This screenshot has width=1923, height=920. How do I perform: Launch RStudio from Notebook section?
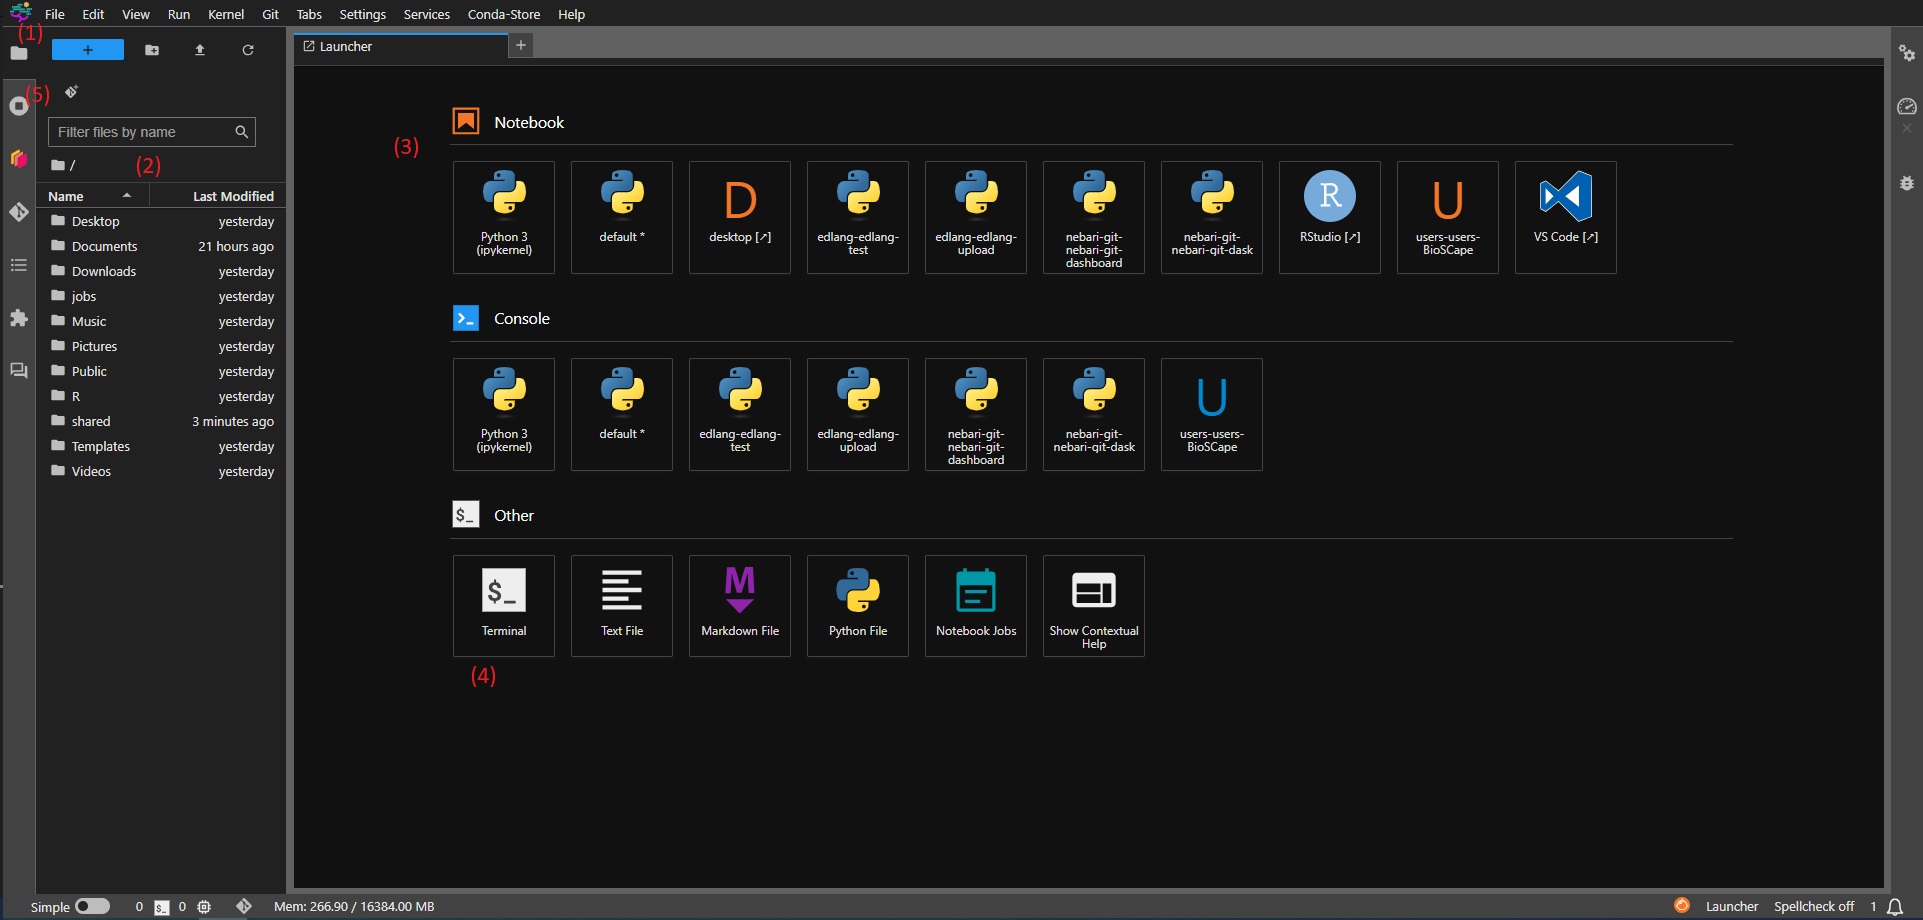pos(1330,217)
